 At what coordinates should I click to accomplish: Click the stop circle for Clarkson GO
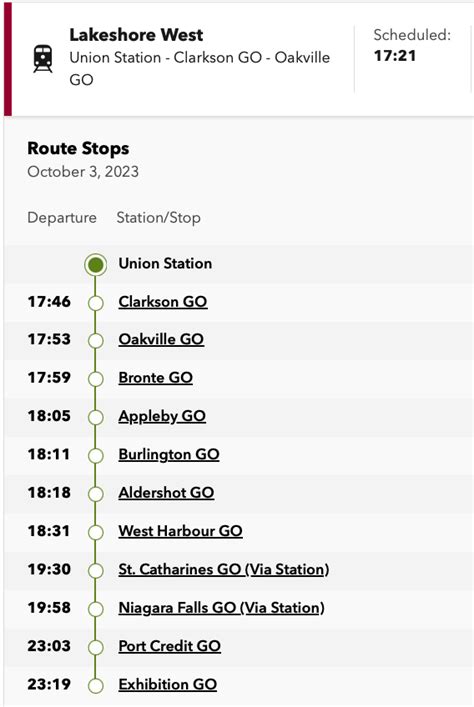[x=96, y=303]
